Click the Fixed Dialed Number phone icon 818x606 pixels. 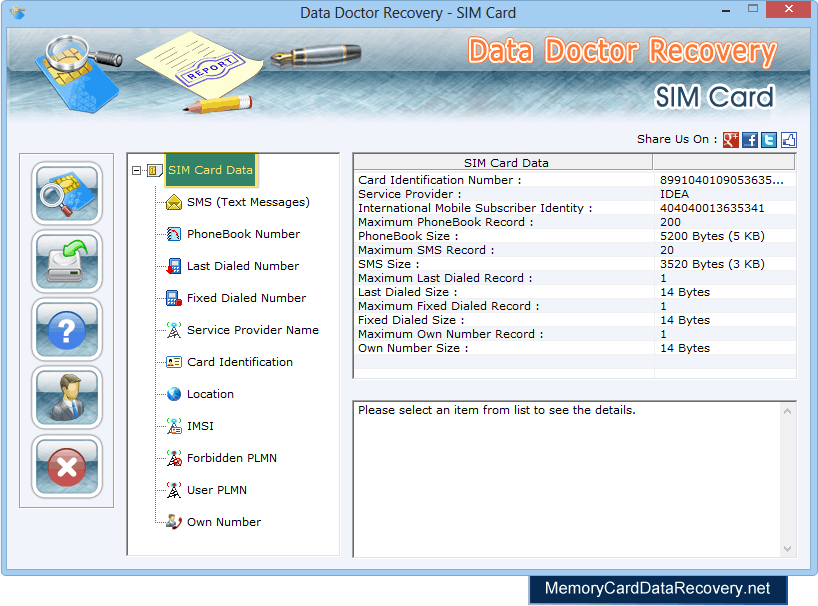tap(174, 298)
